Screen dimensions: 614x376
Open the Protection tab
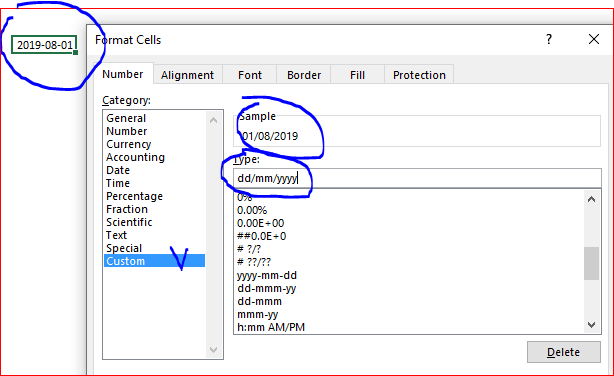[419, 75]
